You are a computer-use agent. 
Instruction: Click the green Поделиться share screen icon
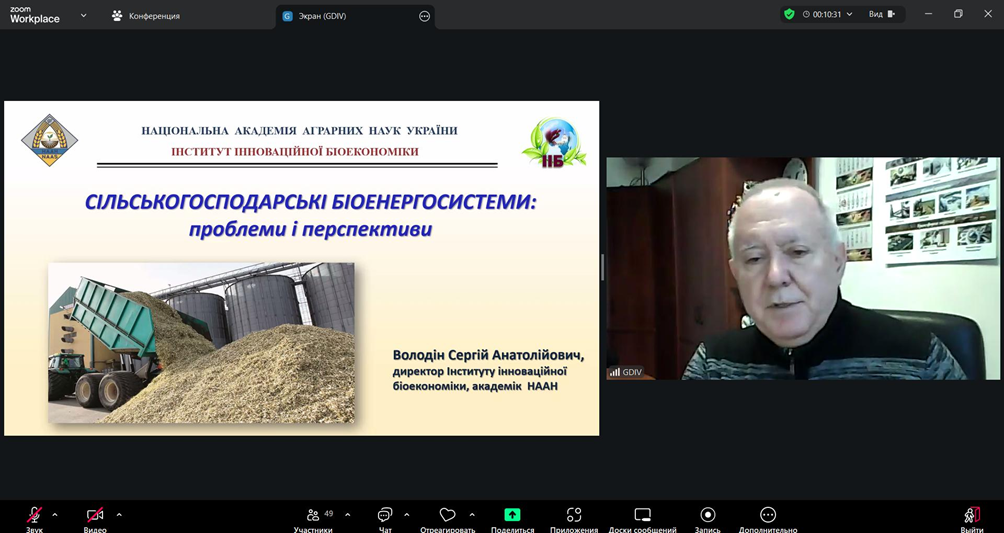[512, 516]
